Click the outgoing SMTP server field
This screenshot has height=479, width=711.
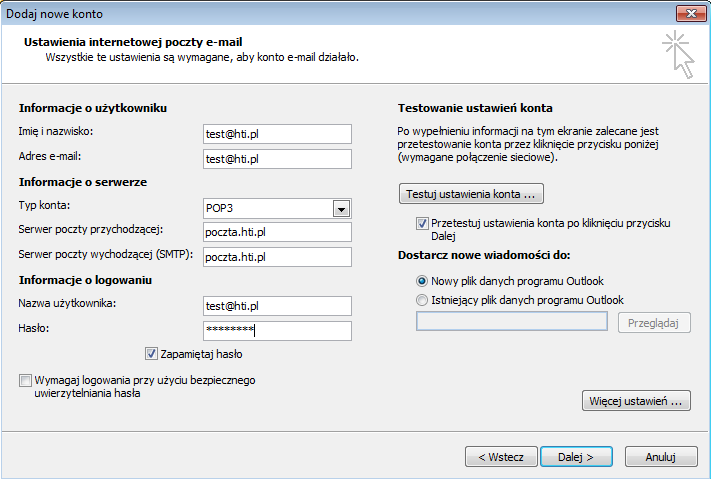tap(277, 257)
